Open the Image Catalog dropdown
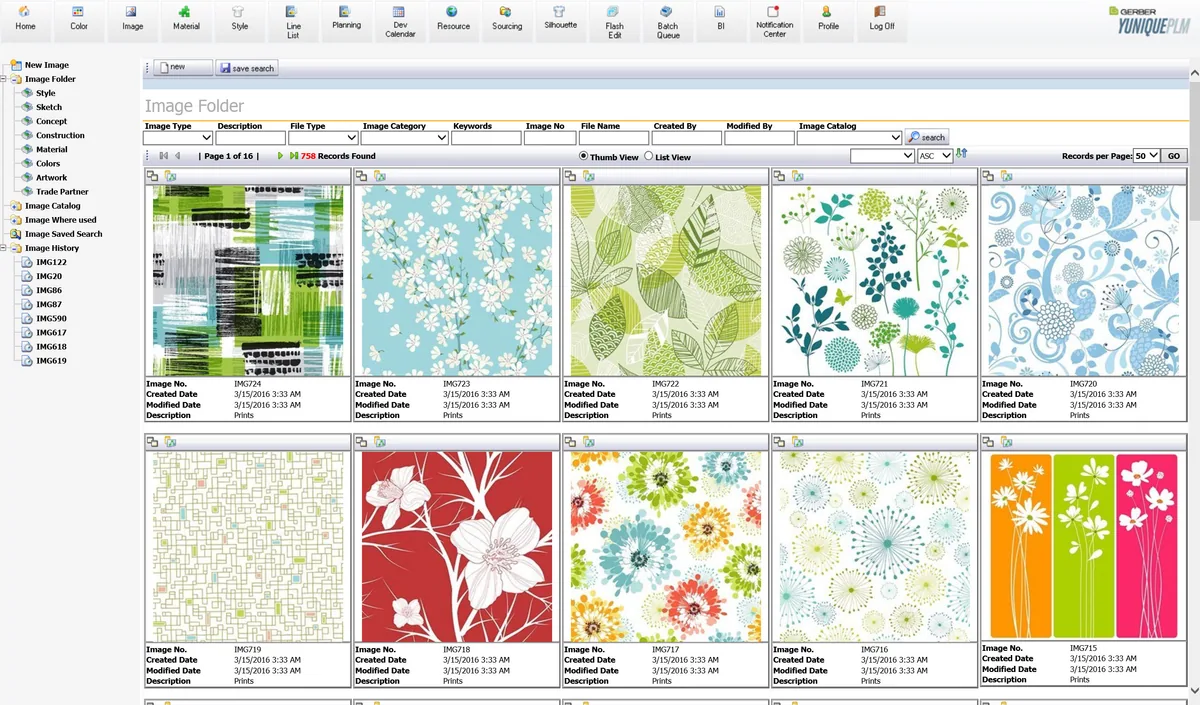The width and height of the screenshot is (1200, 705). (850, 138)
